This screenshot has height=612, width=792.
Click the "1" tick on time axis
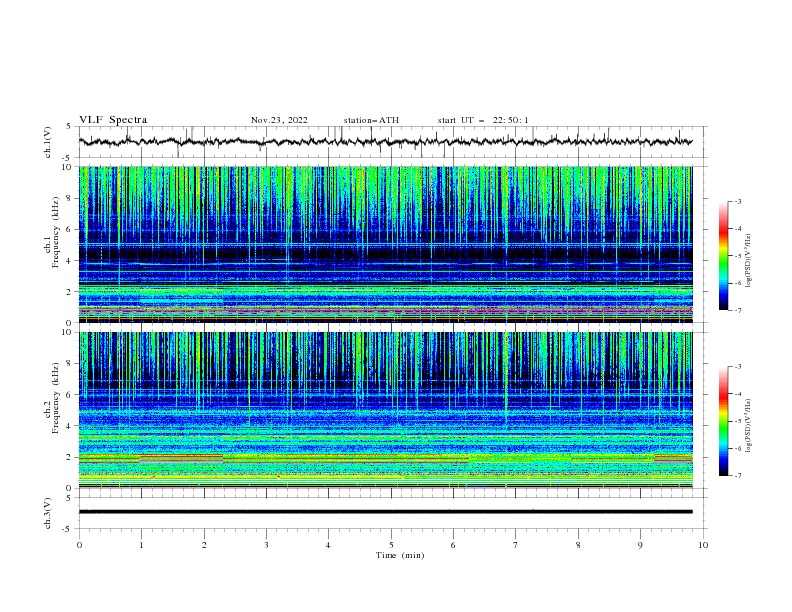(141, 545)
